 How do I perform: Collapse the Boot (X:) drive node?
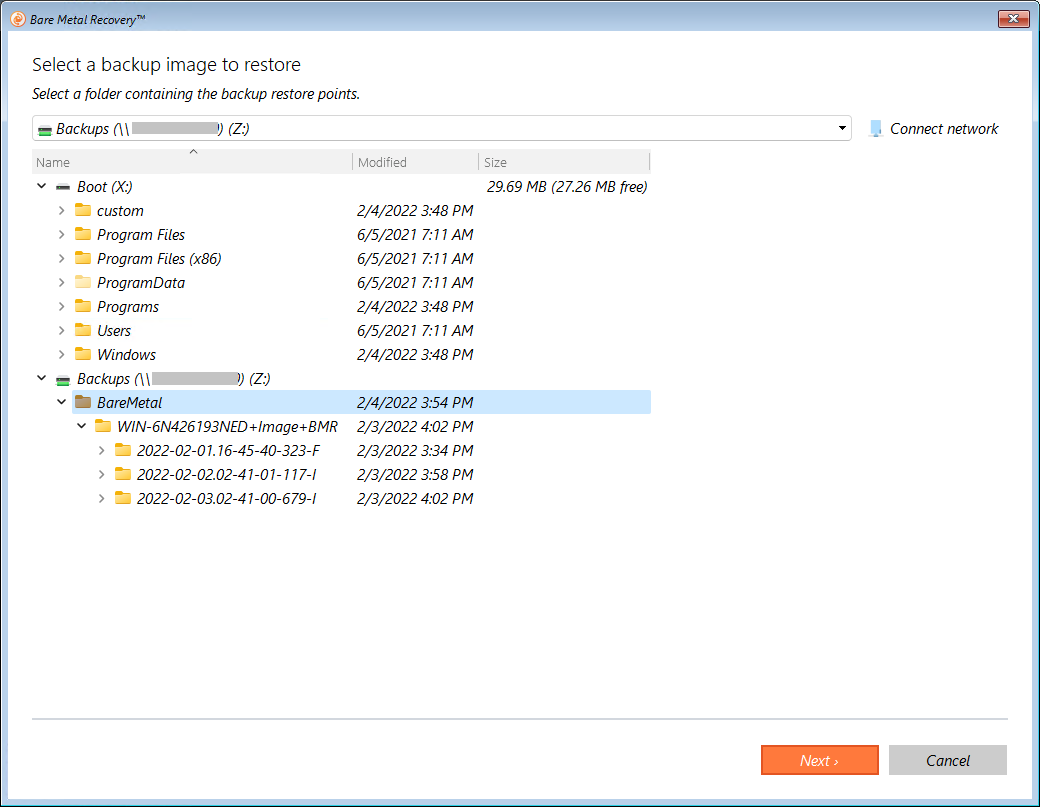[x=41, y=187]
